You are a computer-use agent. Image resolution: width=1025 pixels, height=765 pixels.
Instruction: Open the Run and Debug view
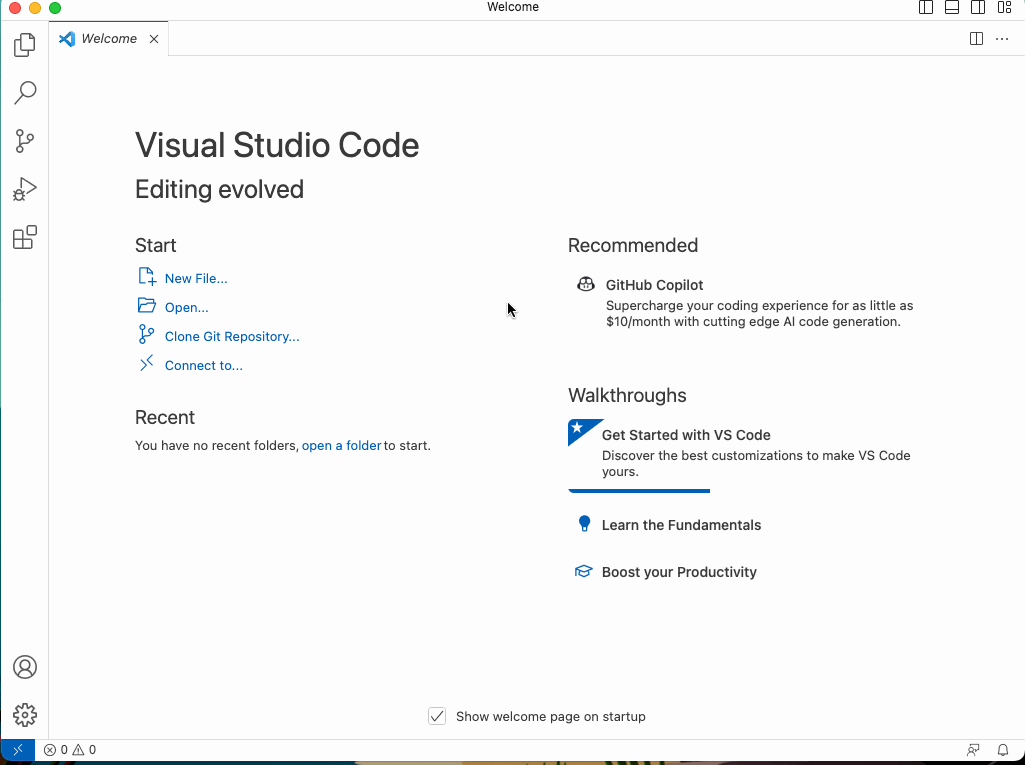point(25,189)
